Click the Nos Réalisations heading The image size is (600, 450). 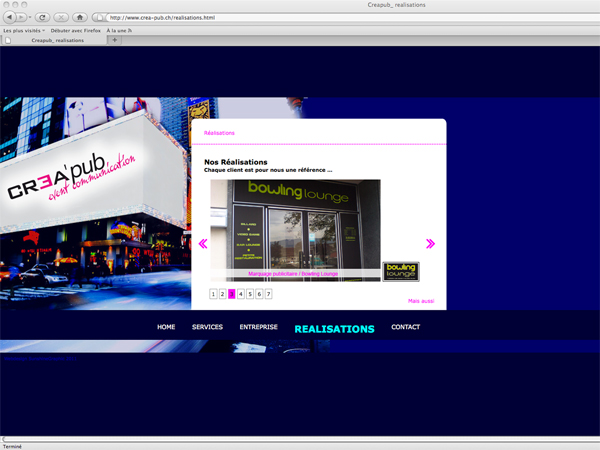[236, 162]
